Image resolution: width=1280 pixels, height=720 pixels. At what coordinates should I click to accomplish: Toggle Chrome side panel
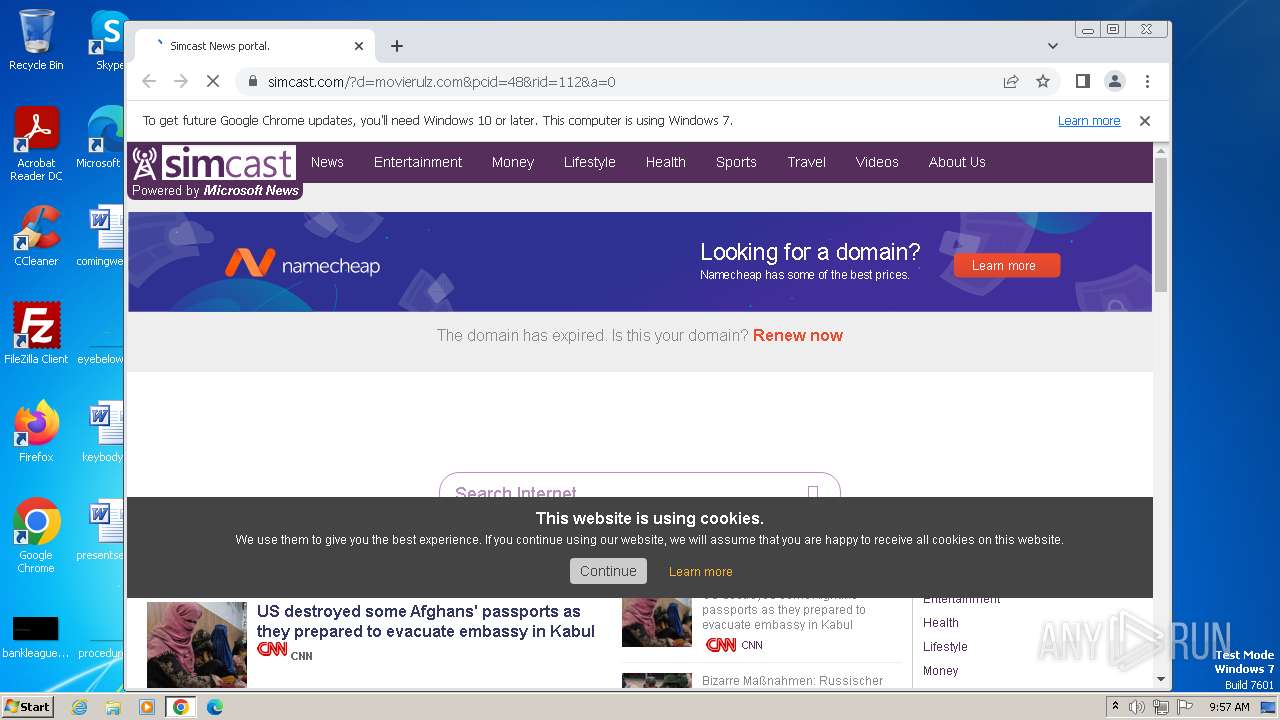1082,82
